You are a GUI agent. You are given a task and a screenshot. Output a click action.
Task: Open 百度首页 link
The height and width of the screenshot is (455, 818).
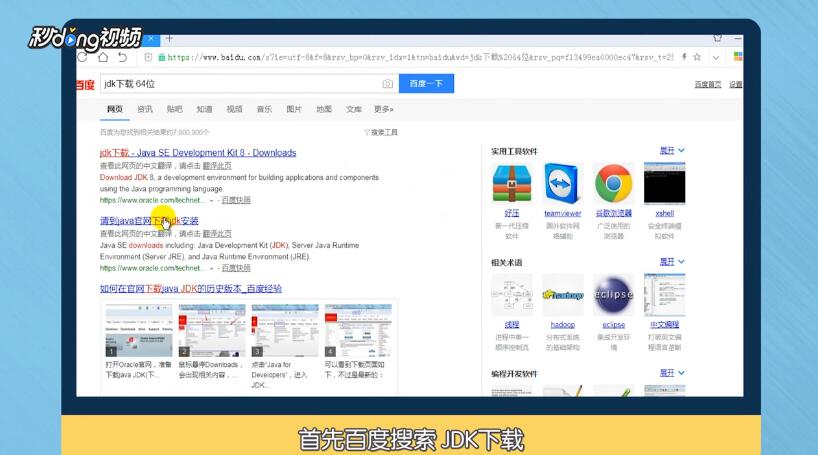tap(707, 84)
